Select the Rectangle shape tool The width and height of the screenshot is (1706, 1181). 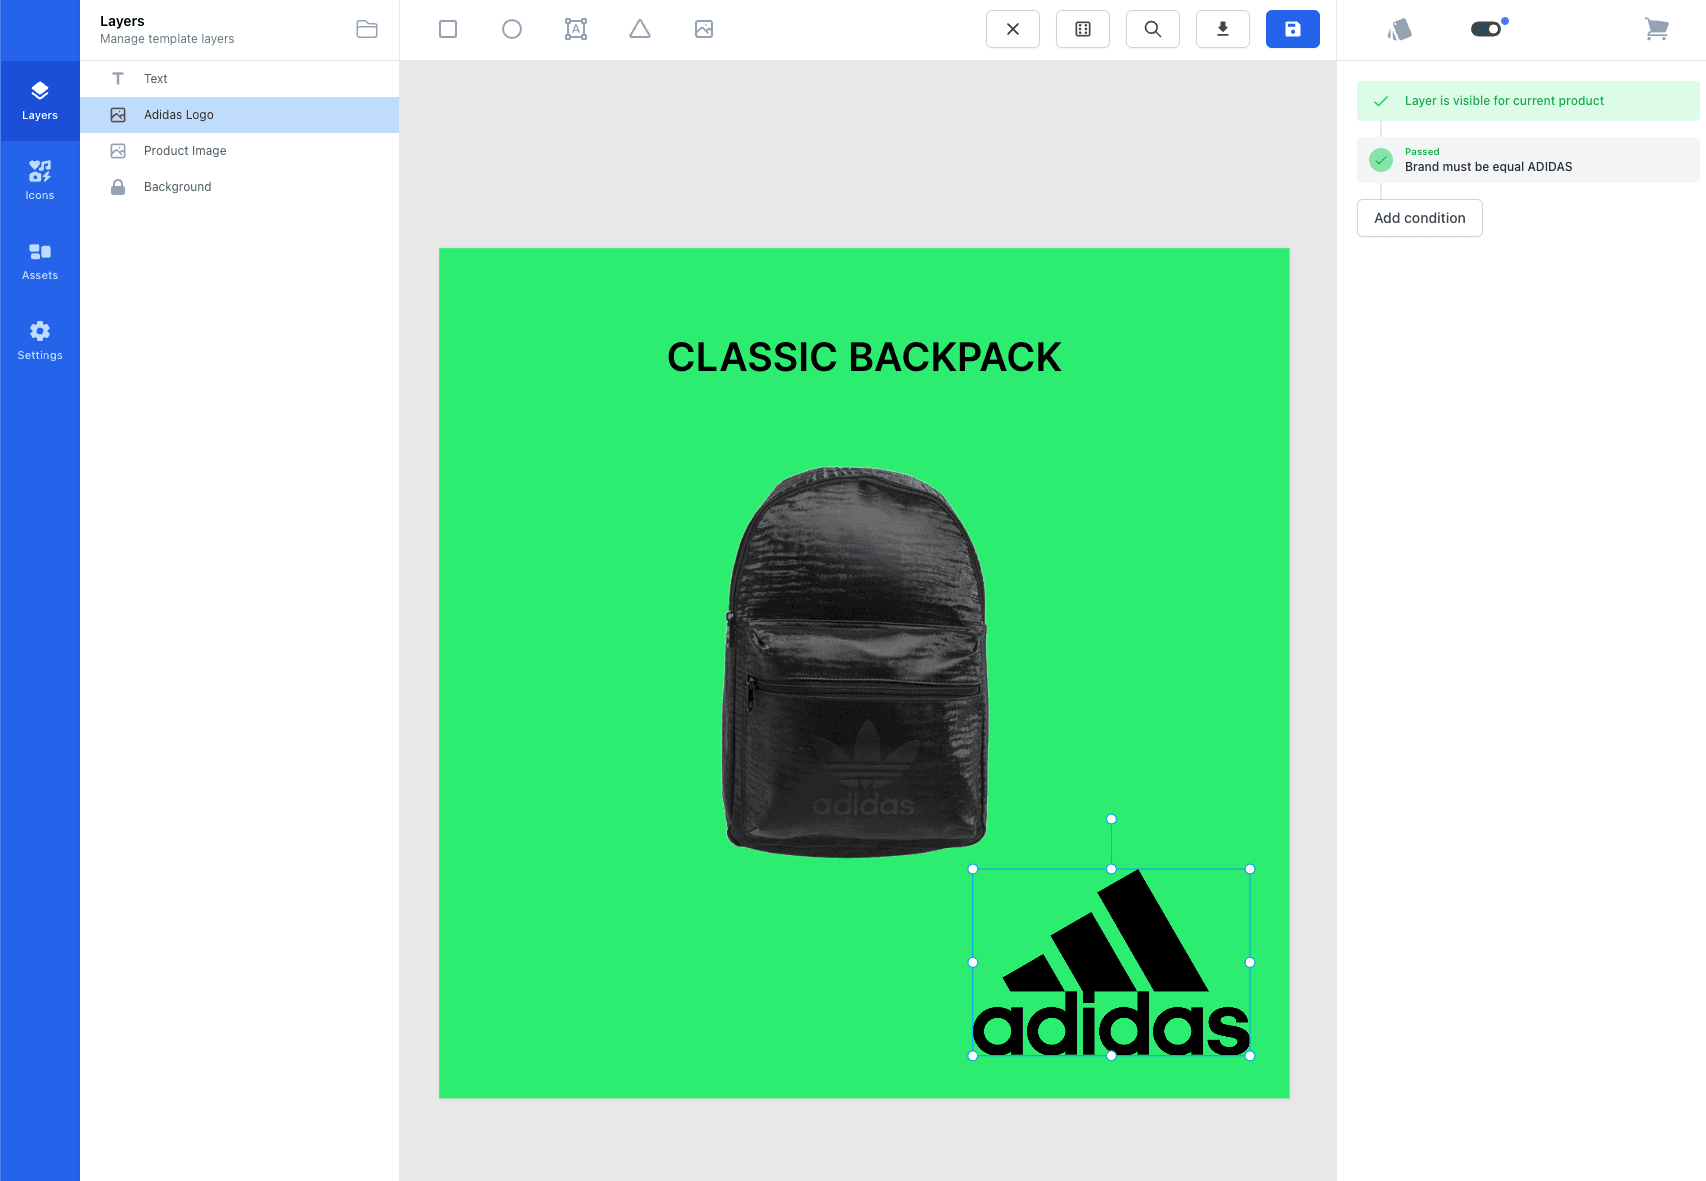tap(447, 29)
